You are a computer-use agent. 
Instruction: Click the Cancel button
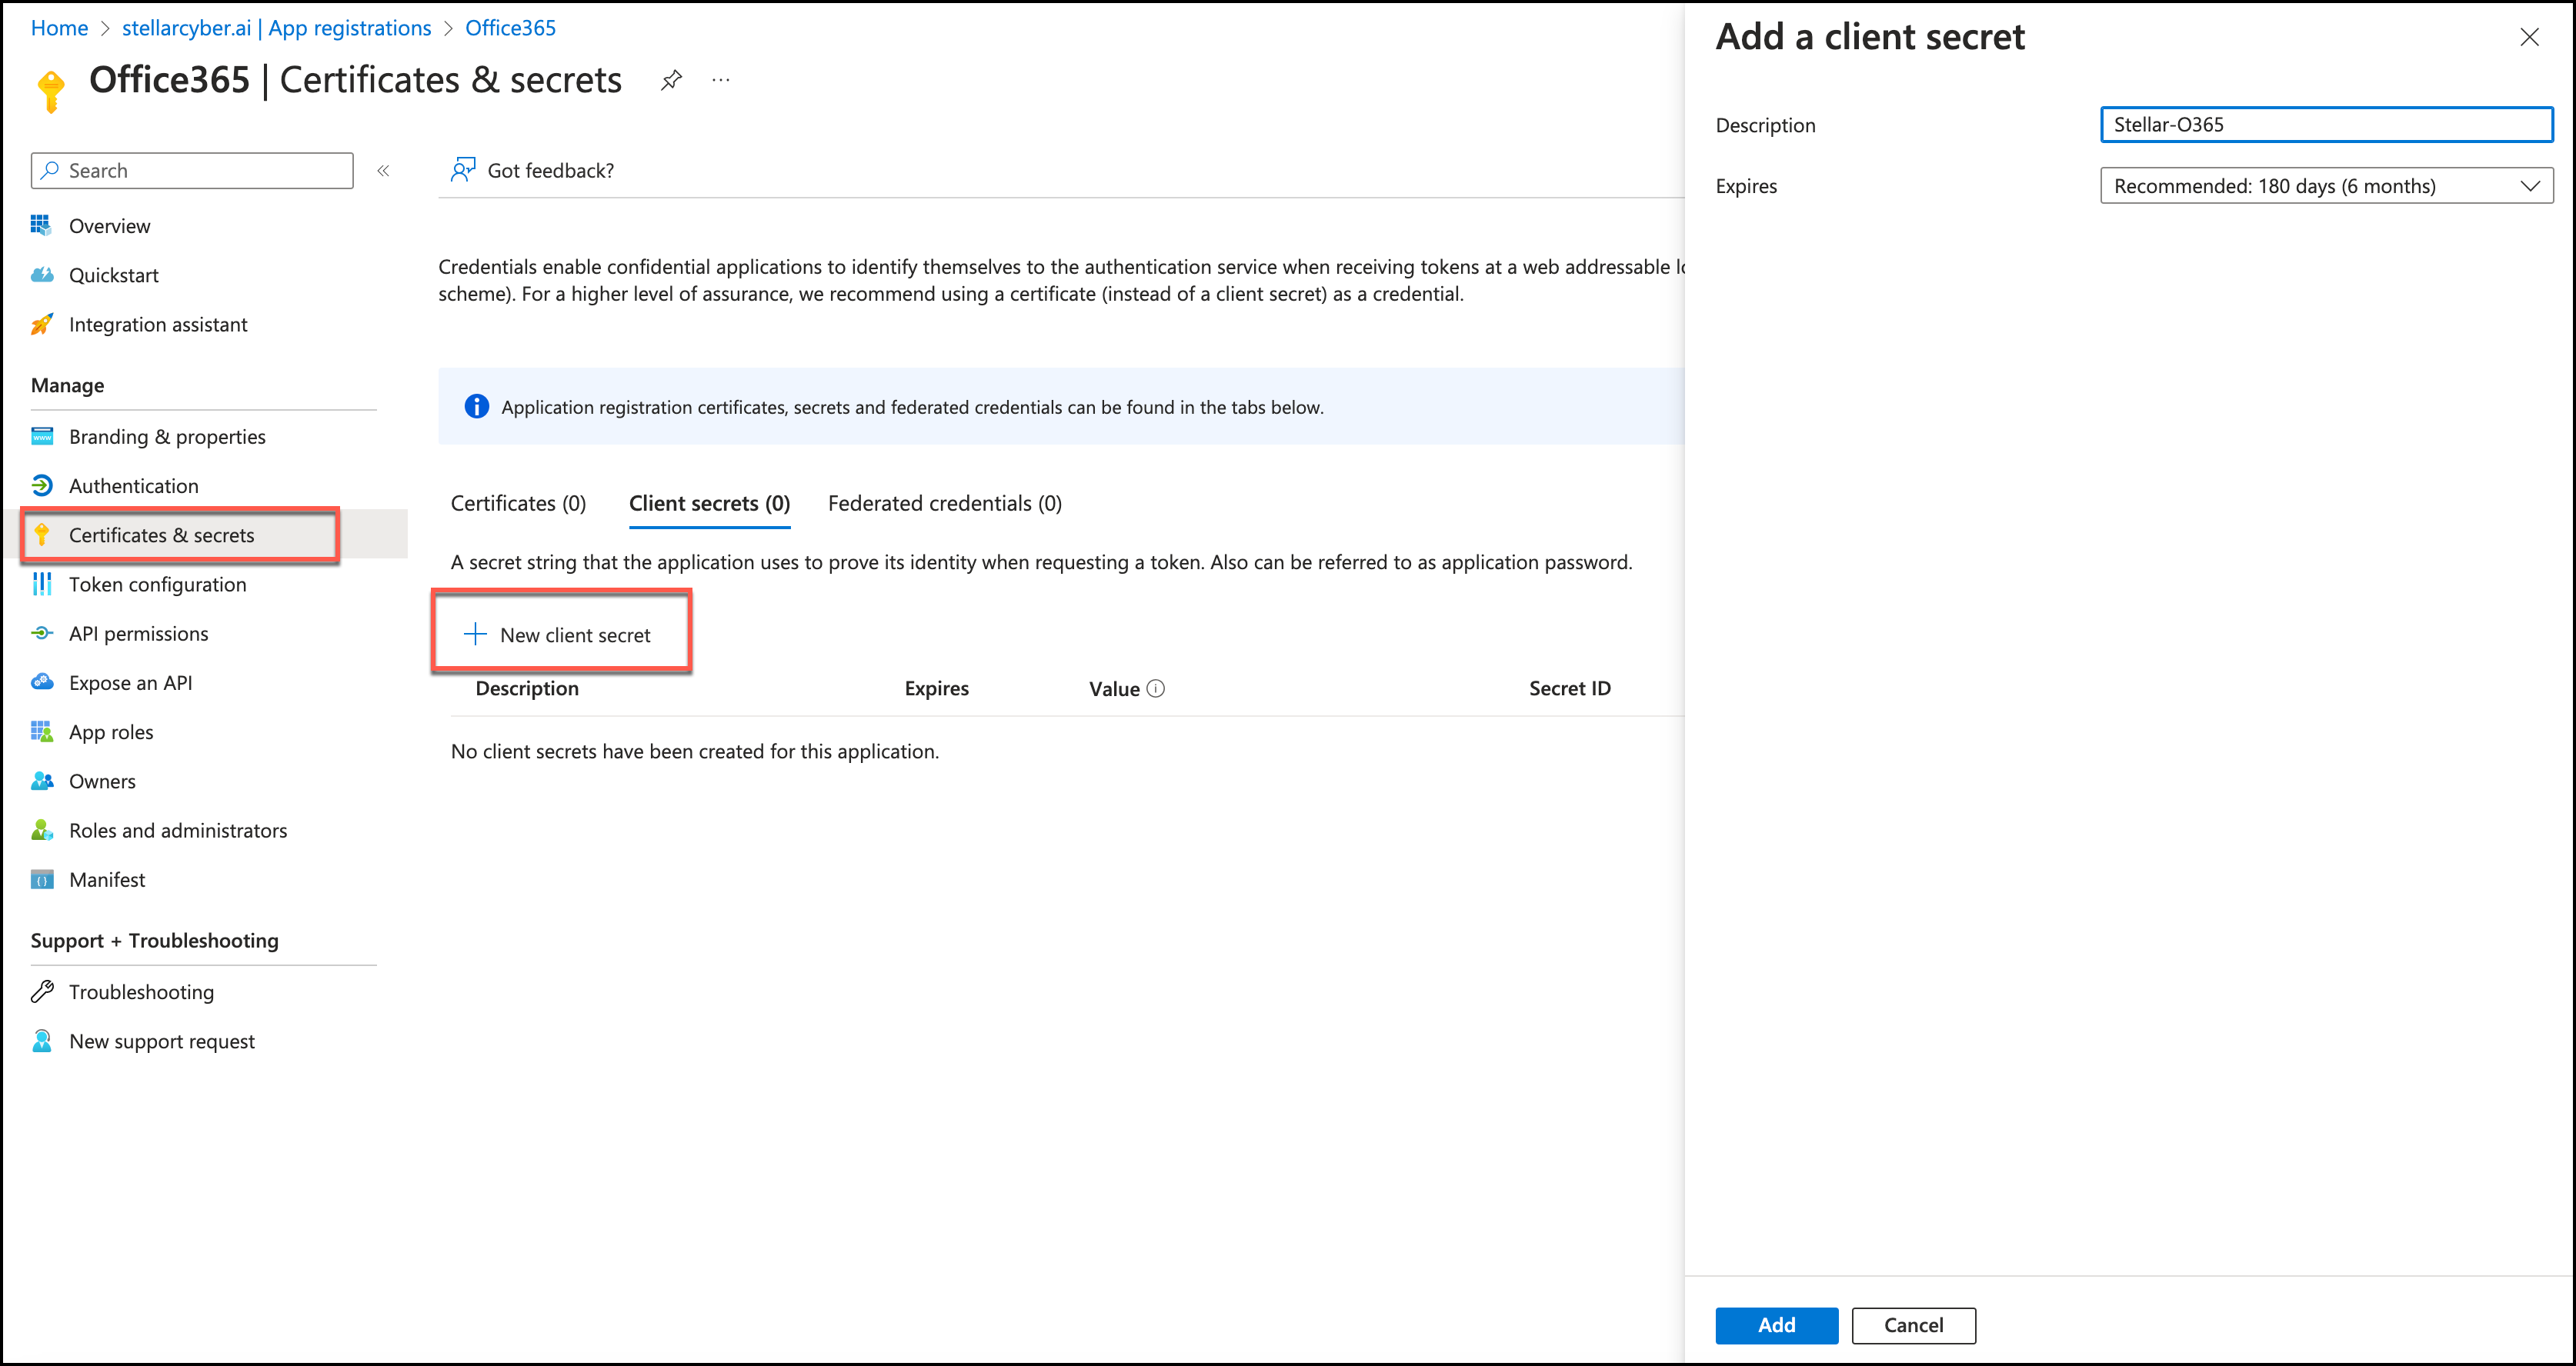[x=1912, y=1324]
